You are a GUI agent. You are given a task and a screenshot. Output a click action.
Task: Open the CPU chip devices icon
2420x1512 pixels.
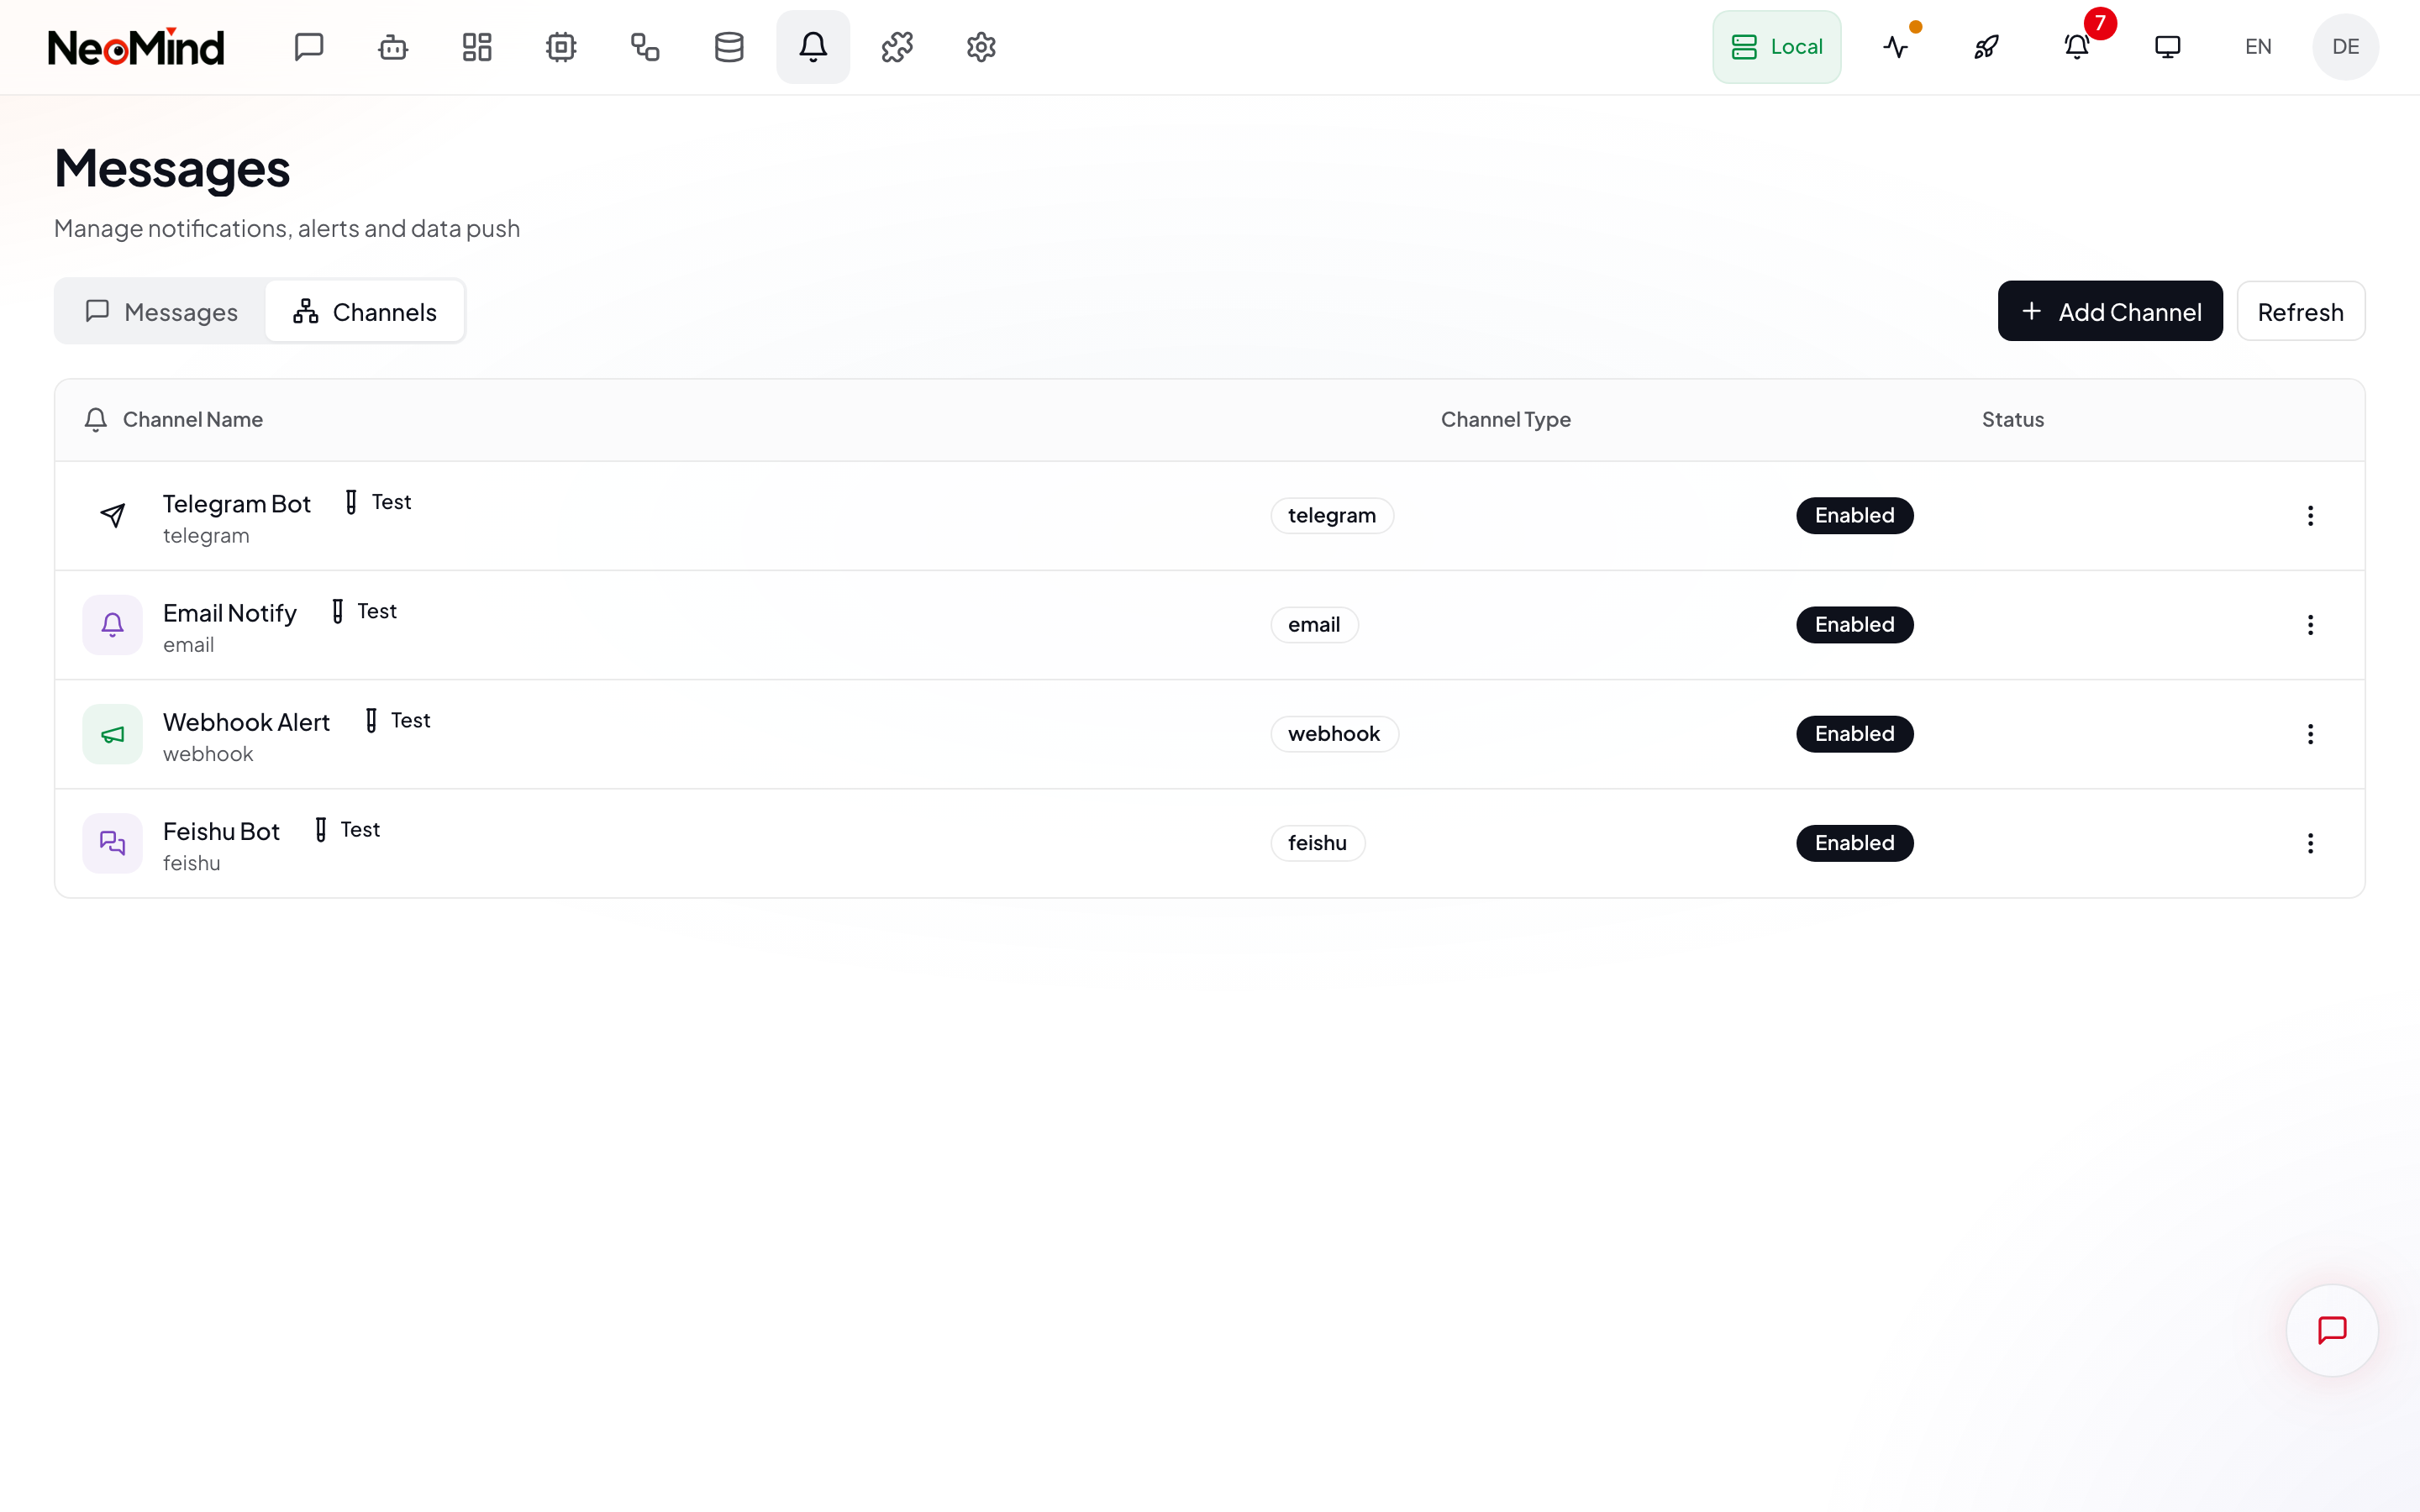pos(561,47)
